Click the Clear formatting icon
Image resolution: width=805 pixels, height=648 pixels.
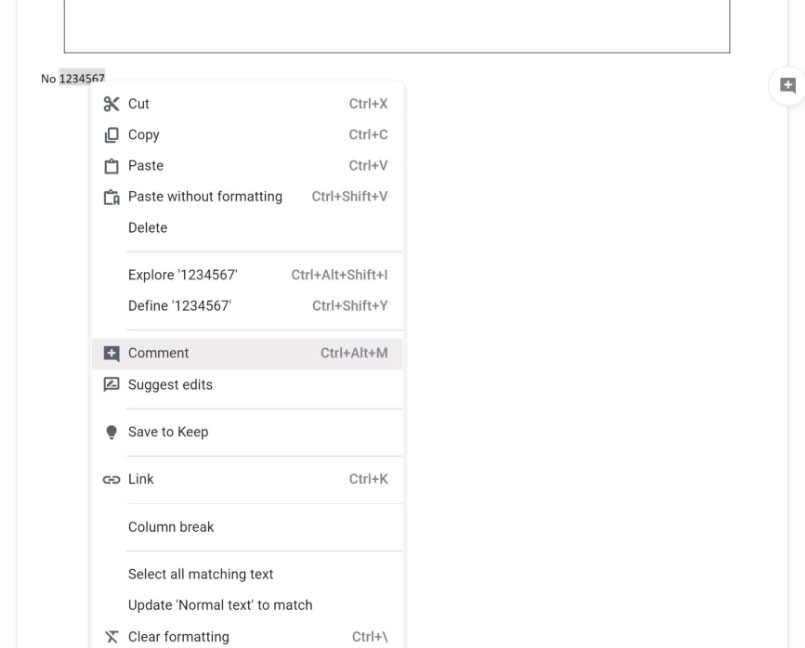[x=111, y=637]
